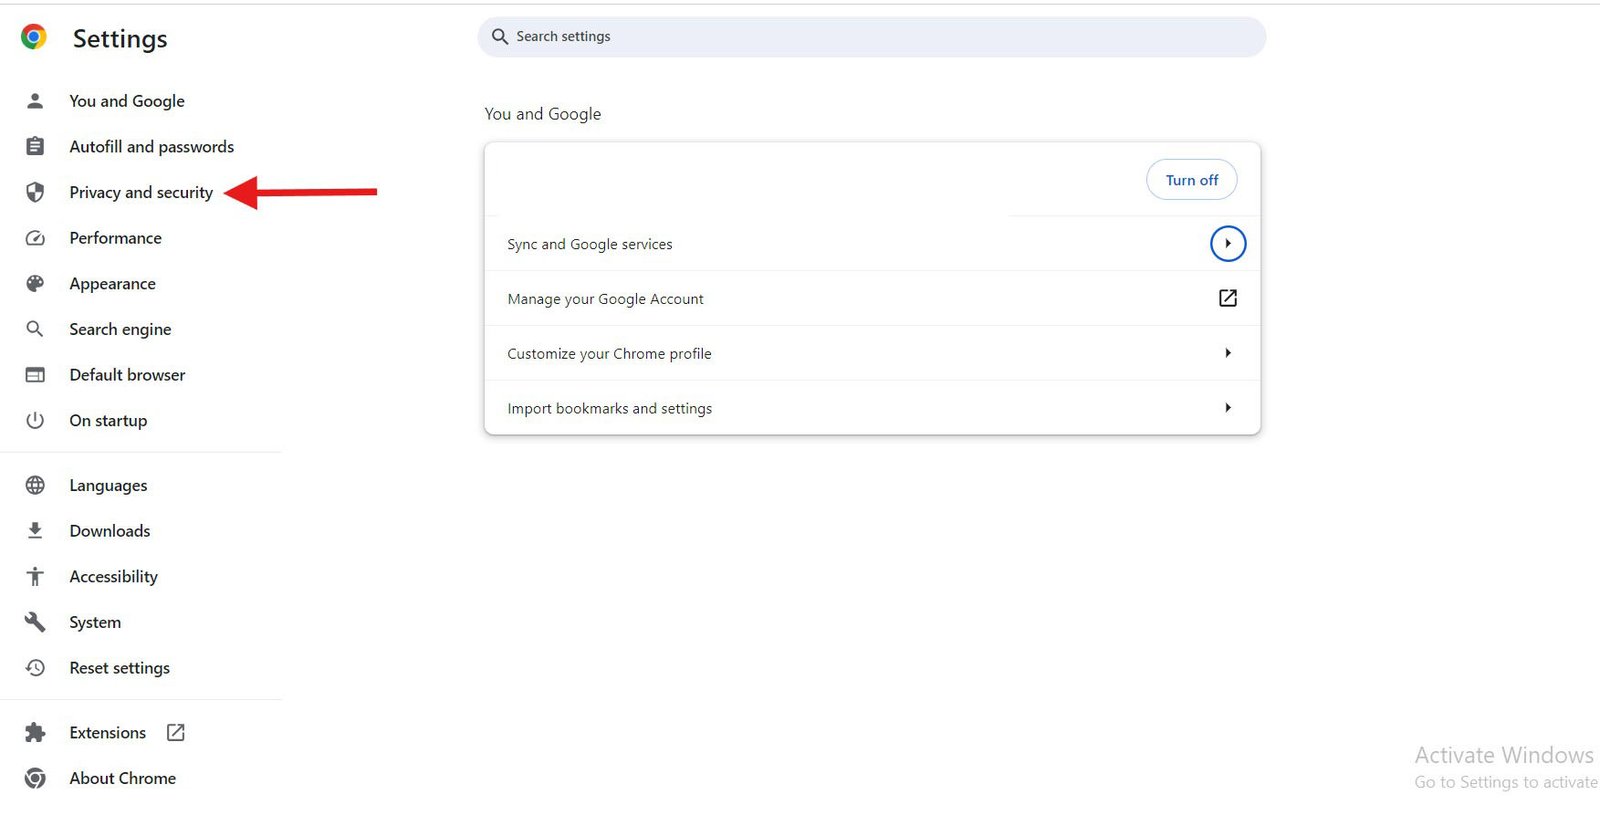Open Accessibility settings

tap(114, 576)
